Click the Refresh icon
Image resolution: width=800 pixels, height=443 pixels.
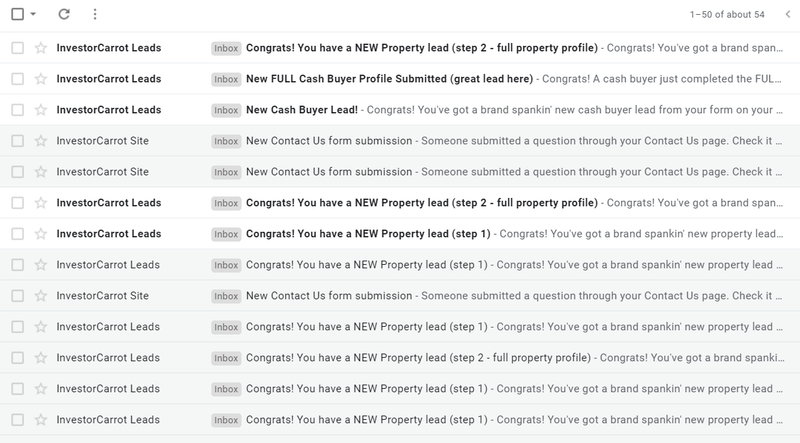65,15
